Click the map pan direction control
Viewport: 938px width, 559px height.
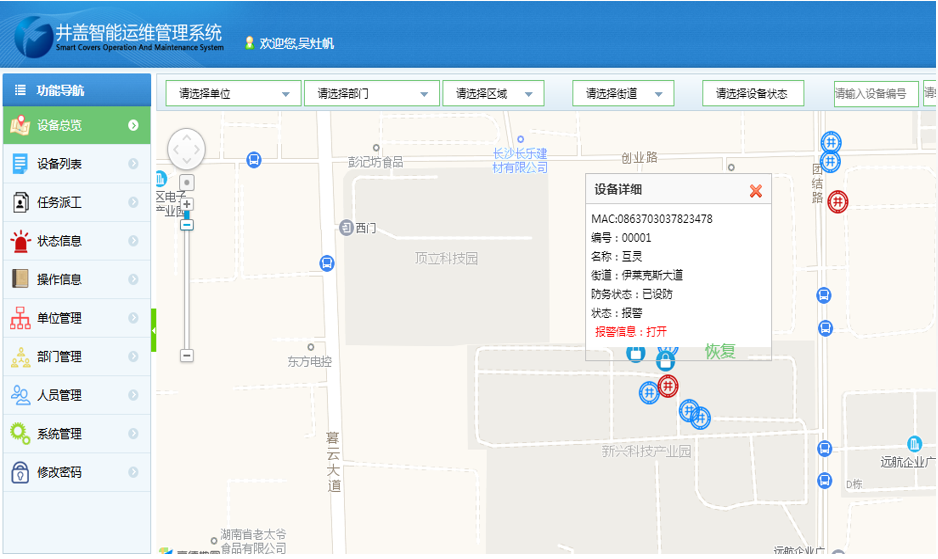[x=186, y=149]
